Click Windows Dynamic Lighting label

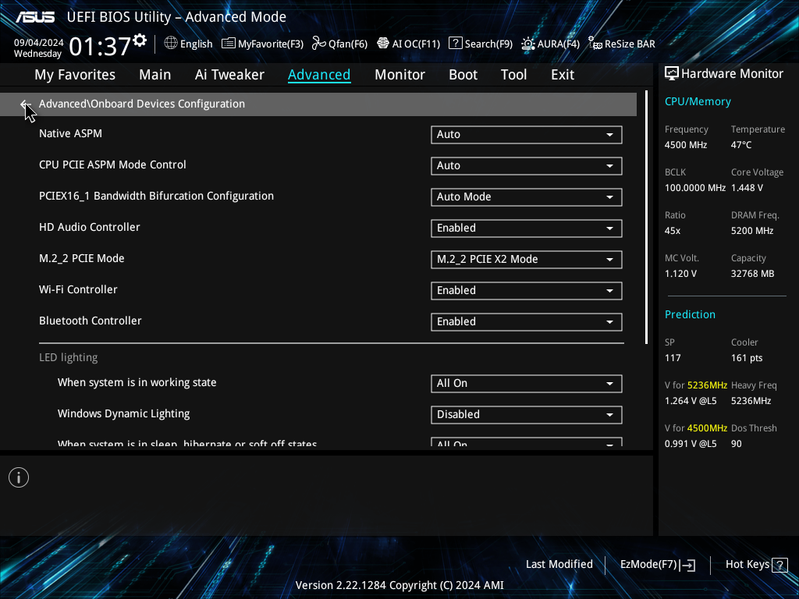(123, 414)
